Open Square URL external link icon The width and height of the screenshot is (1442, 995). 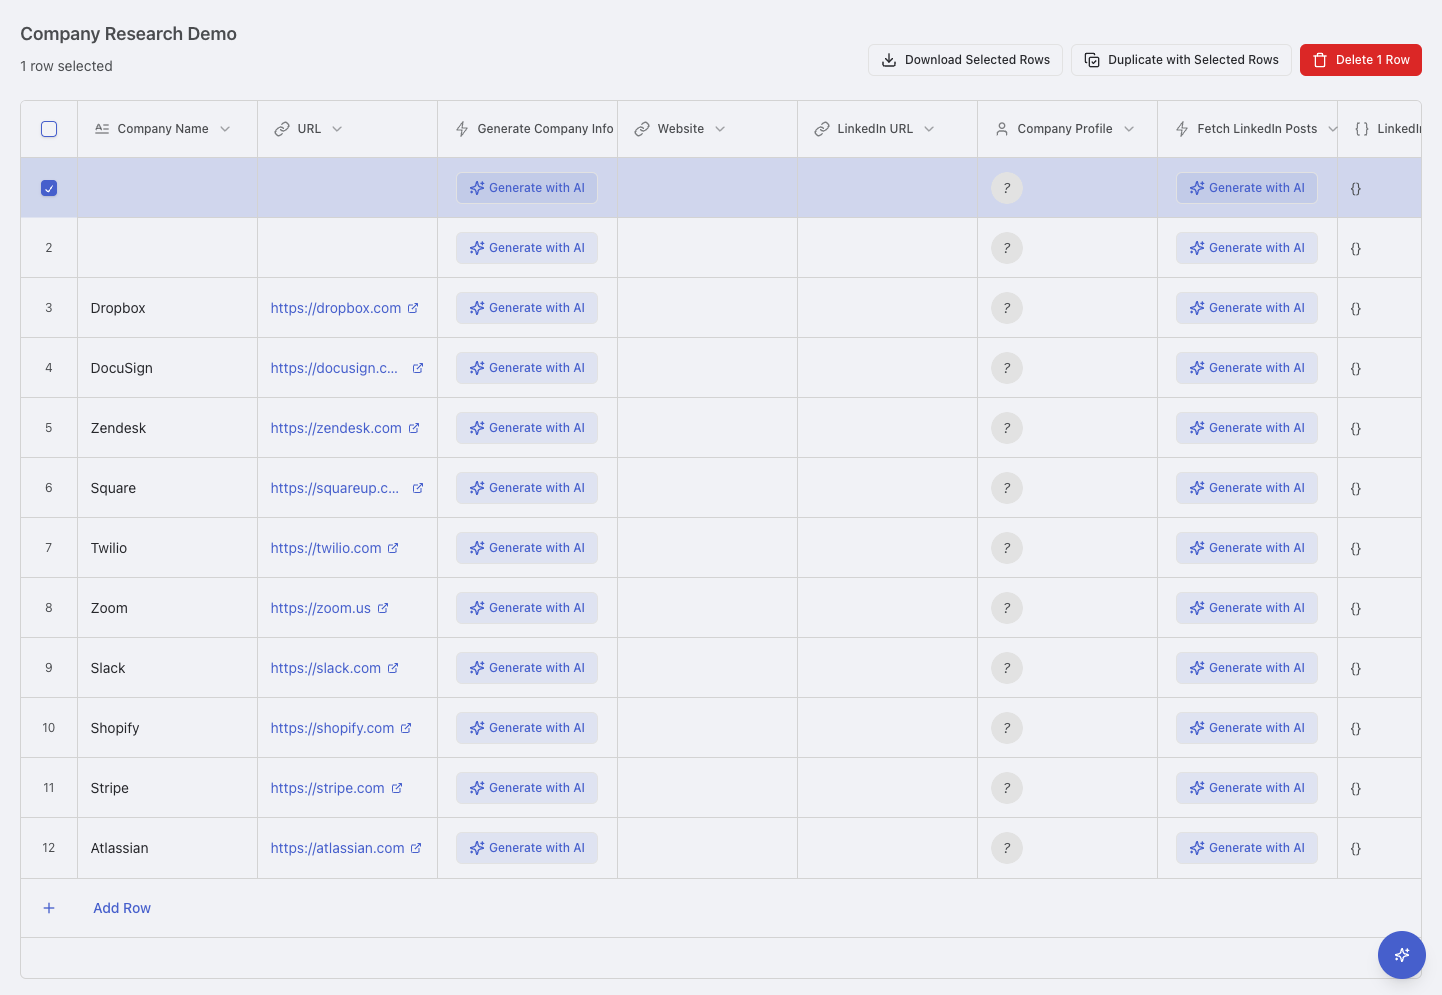click(x=418, y=488)
